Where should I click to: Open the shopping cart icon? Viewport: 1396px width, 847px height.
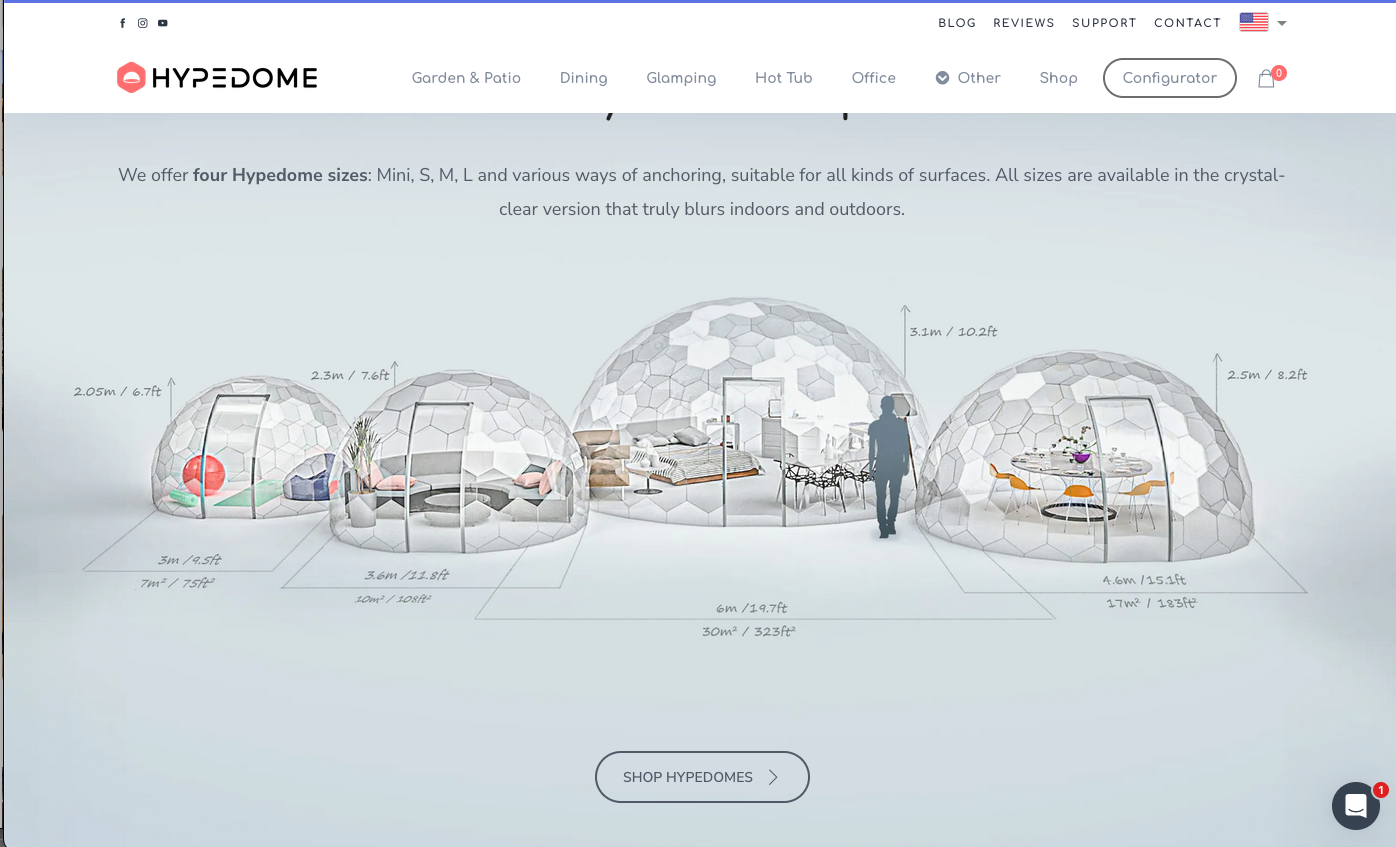click(1266, 79)
